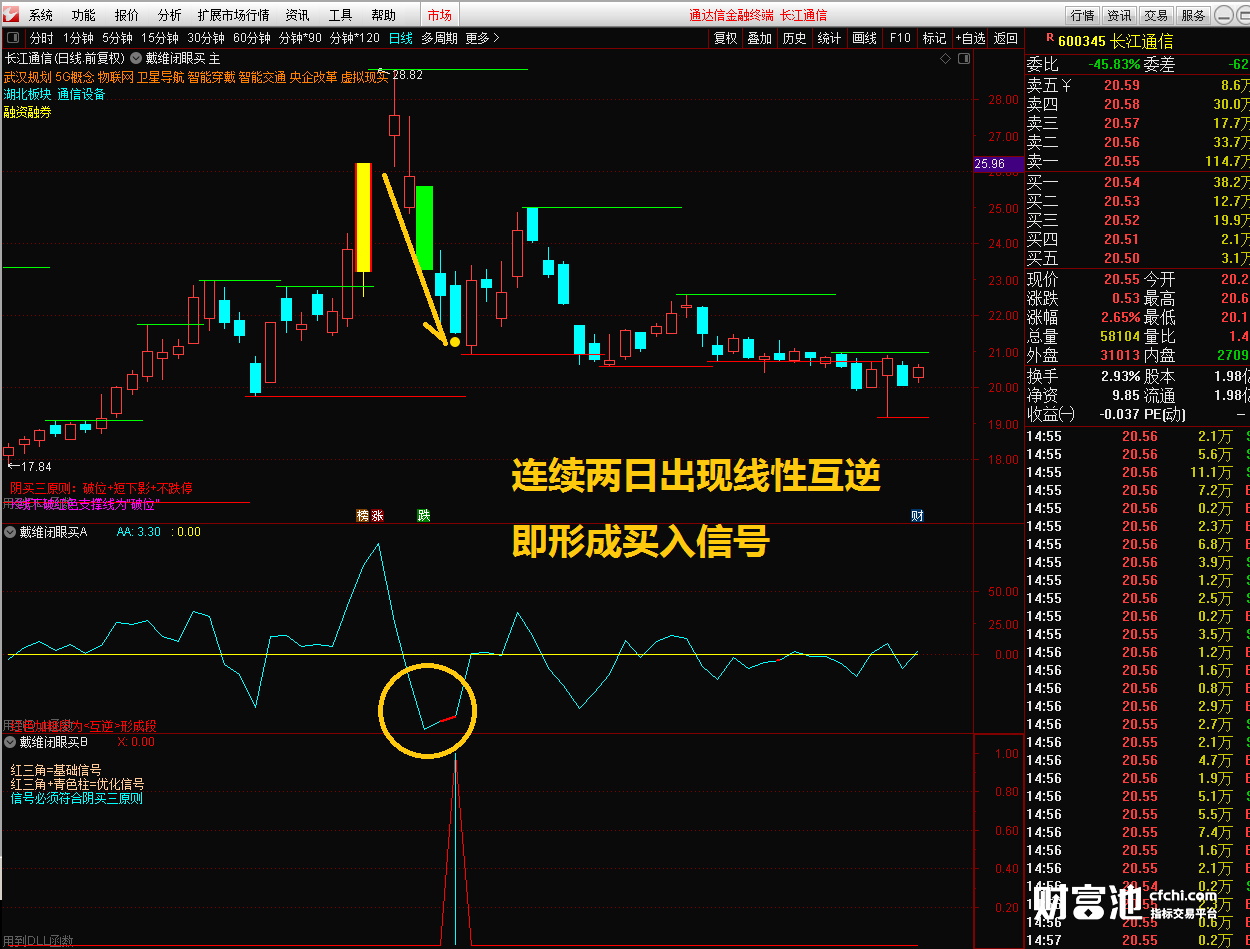Click the 统计 toolbar button
This screenshot has width=1250, height=949.
(x=830, y=38)
